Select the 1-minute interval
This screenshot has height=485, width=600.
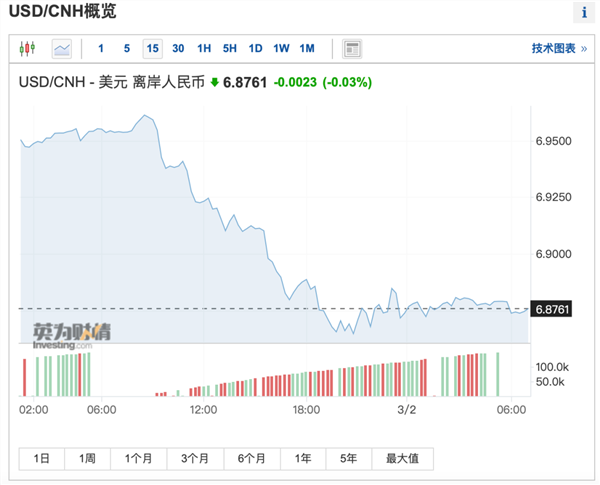point(101,48)
